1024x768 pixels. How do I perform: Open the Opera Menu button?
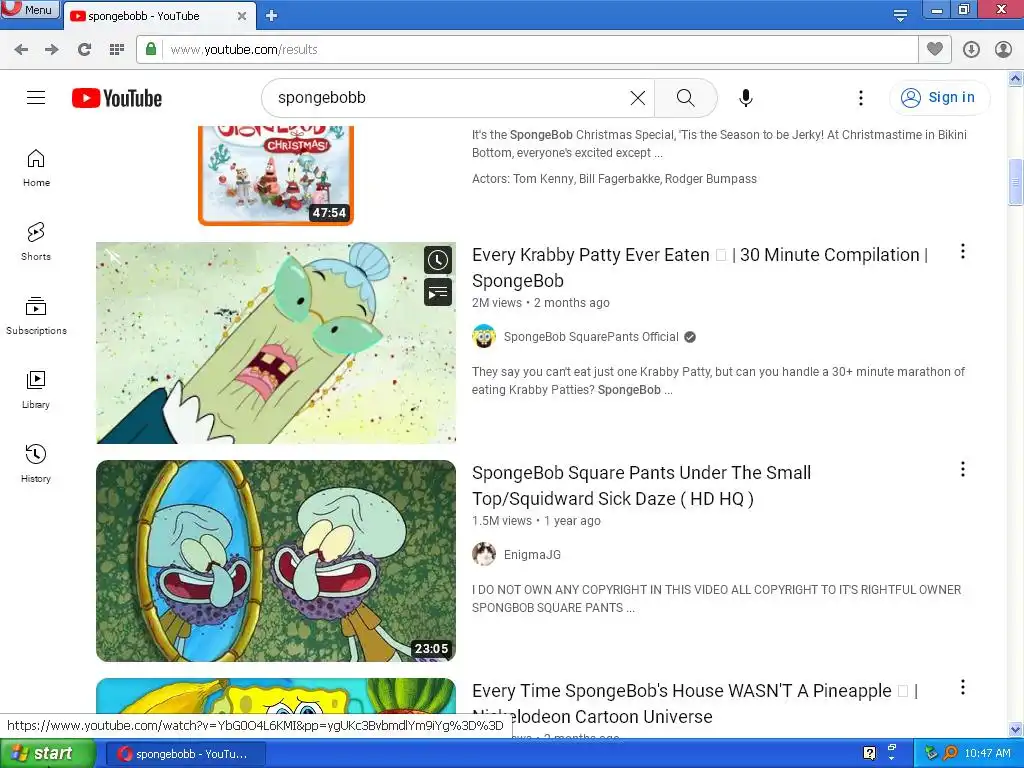(30, 9)
